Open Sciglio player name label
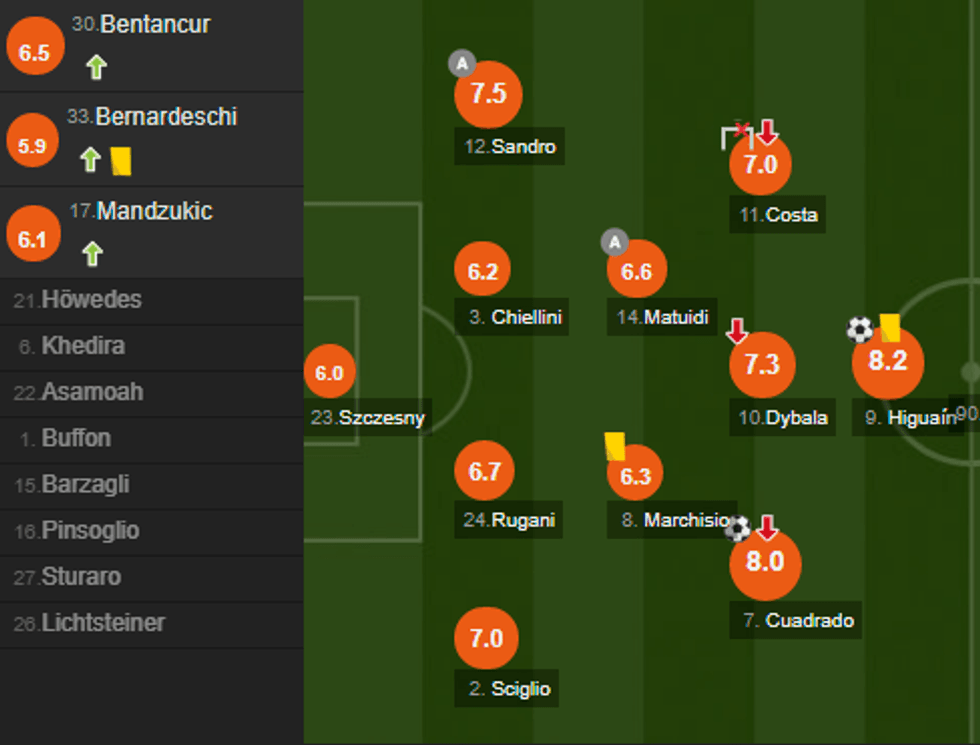980x745 pixels. pos(509,688)
